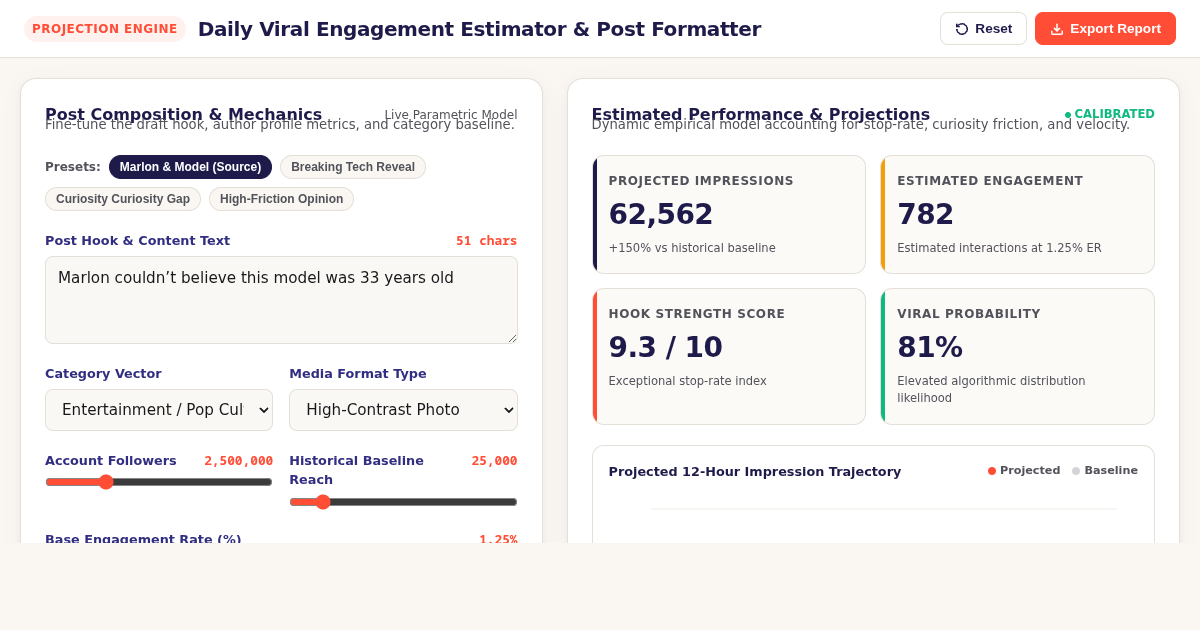Click the 25,000 baseline reach value
Image resolution: width=1200 pixels, height=630 pixels.
pos(494,461)
